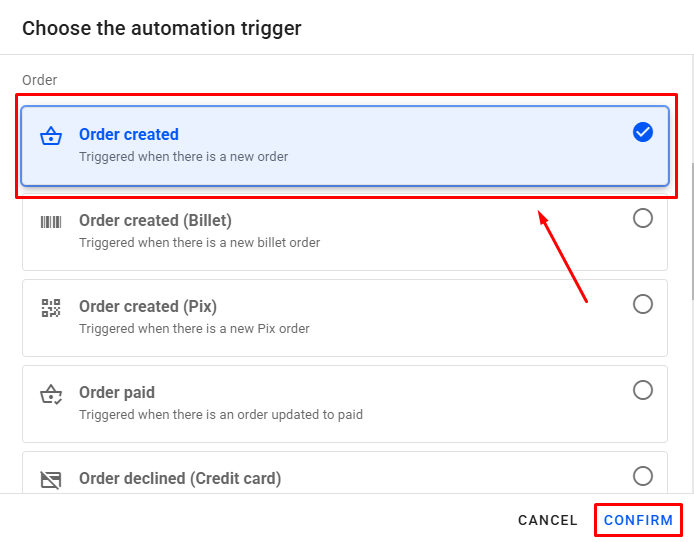The image size is (694, 542).
Task: Deselect the checked Order created radio button
Action: (643, 132)
